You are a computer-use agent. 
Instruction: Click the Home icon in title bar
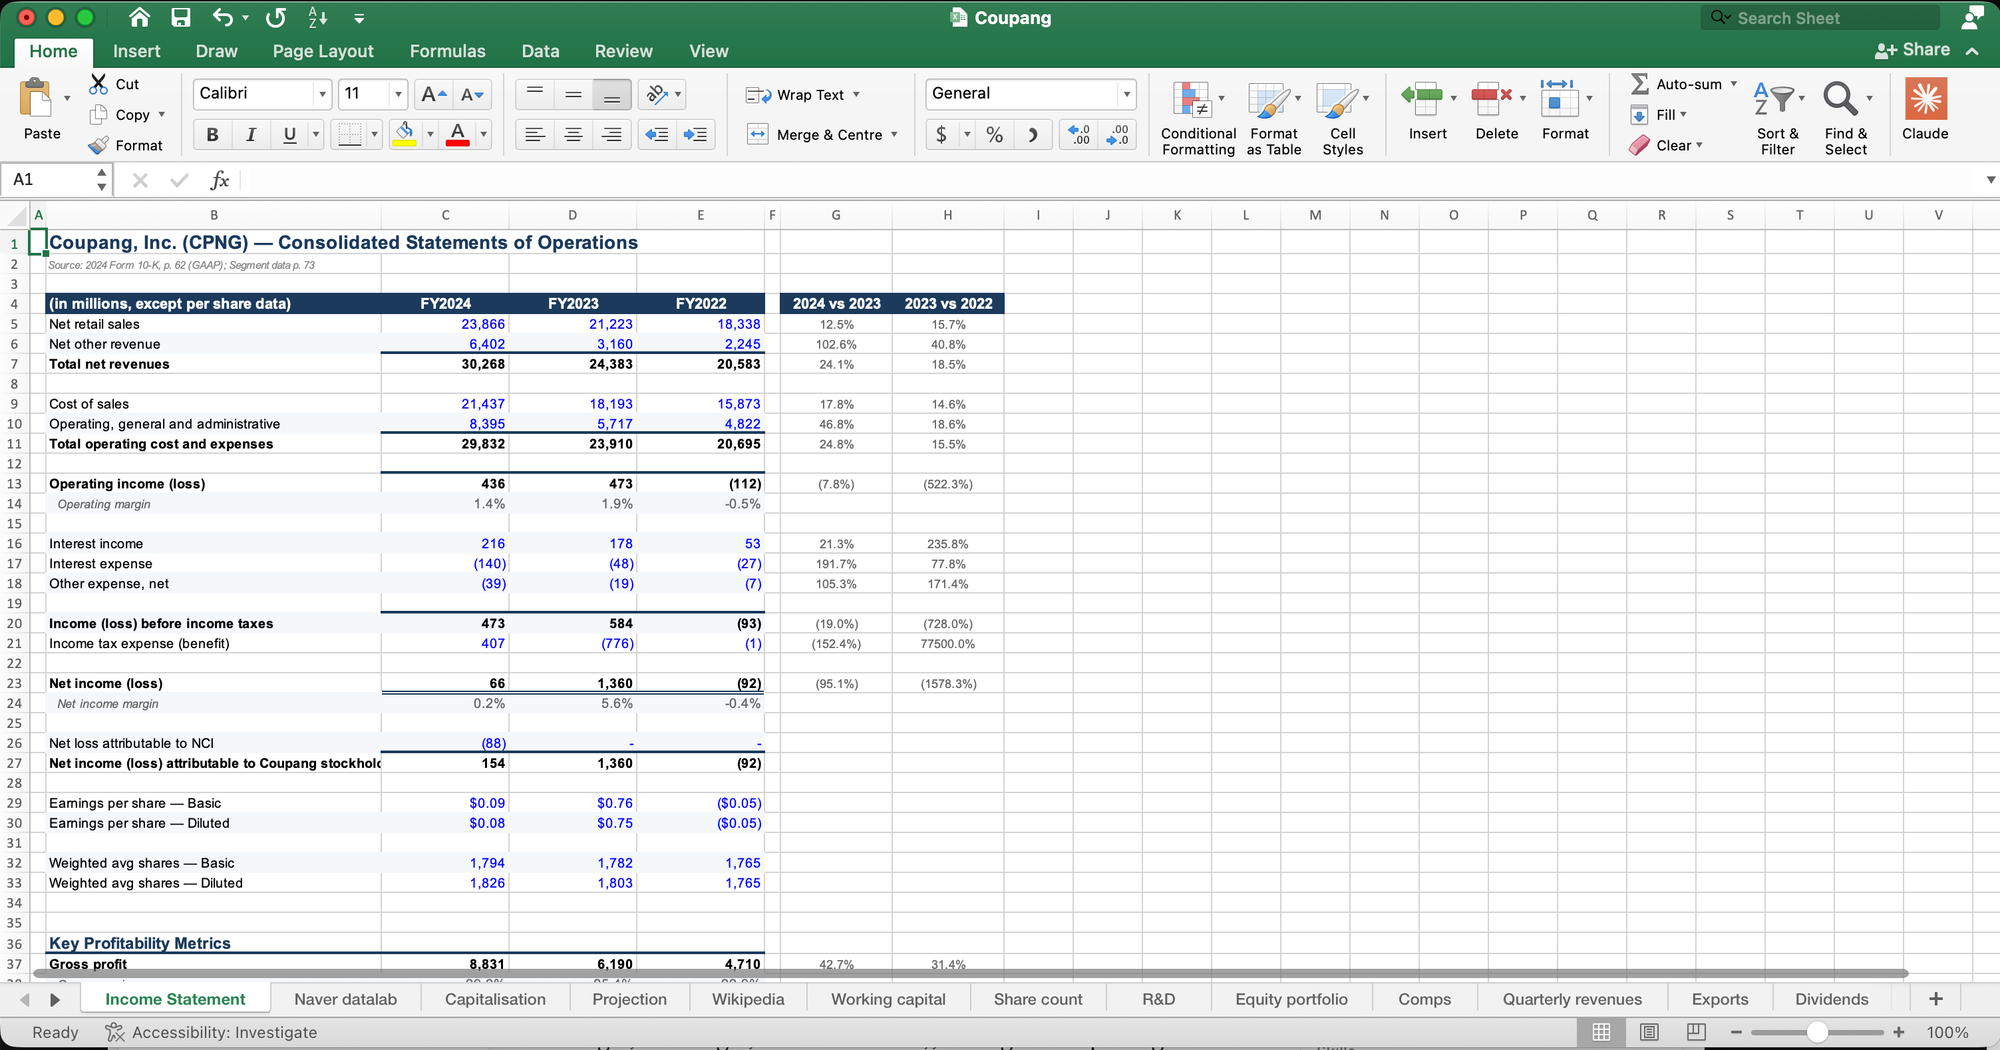(140, 18)
